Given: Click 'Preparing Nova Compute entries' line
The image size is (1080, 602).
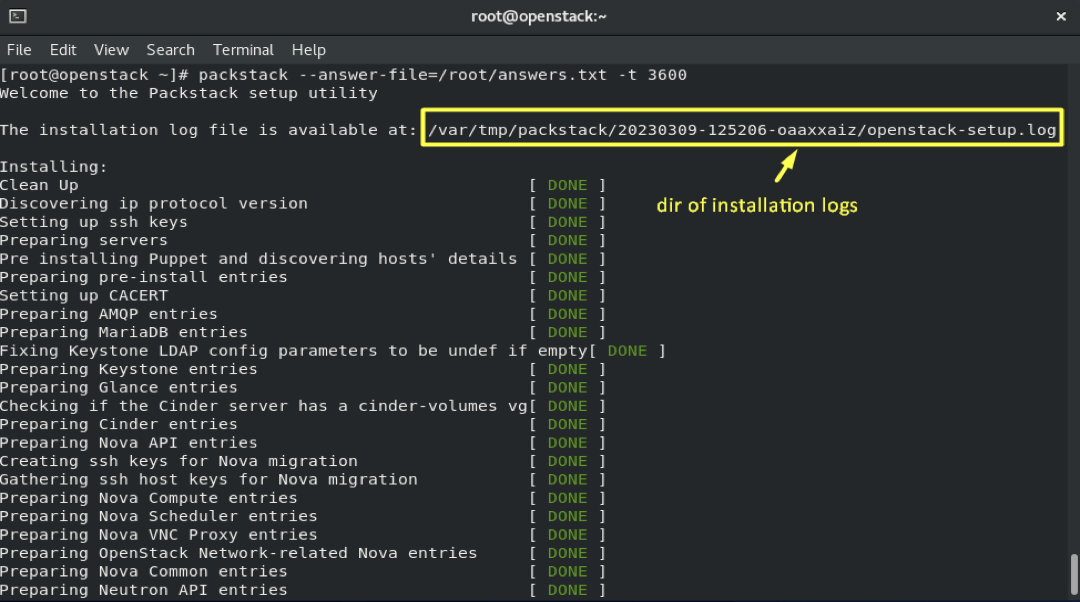Looking at the screenshot, I should tap(149, 497).
